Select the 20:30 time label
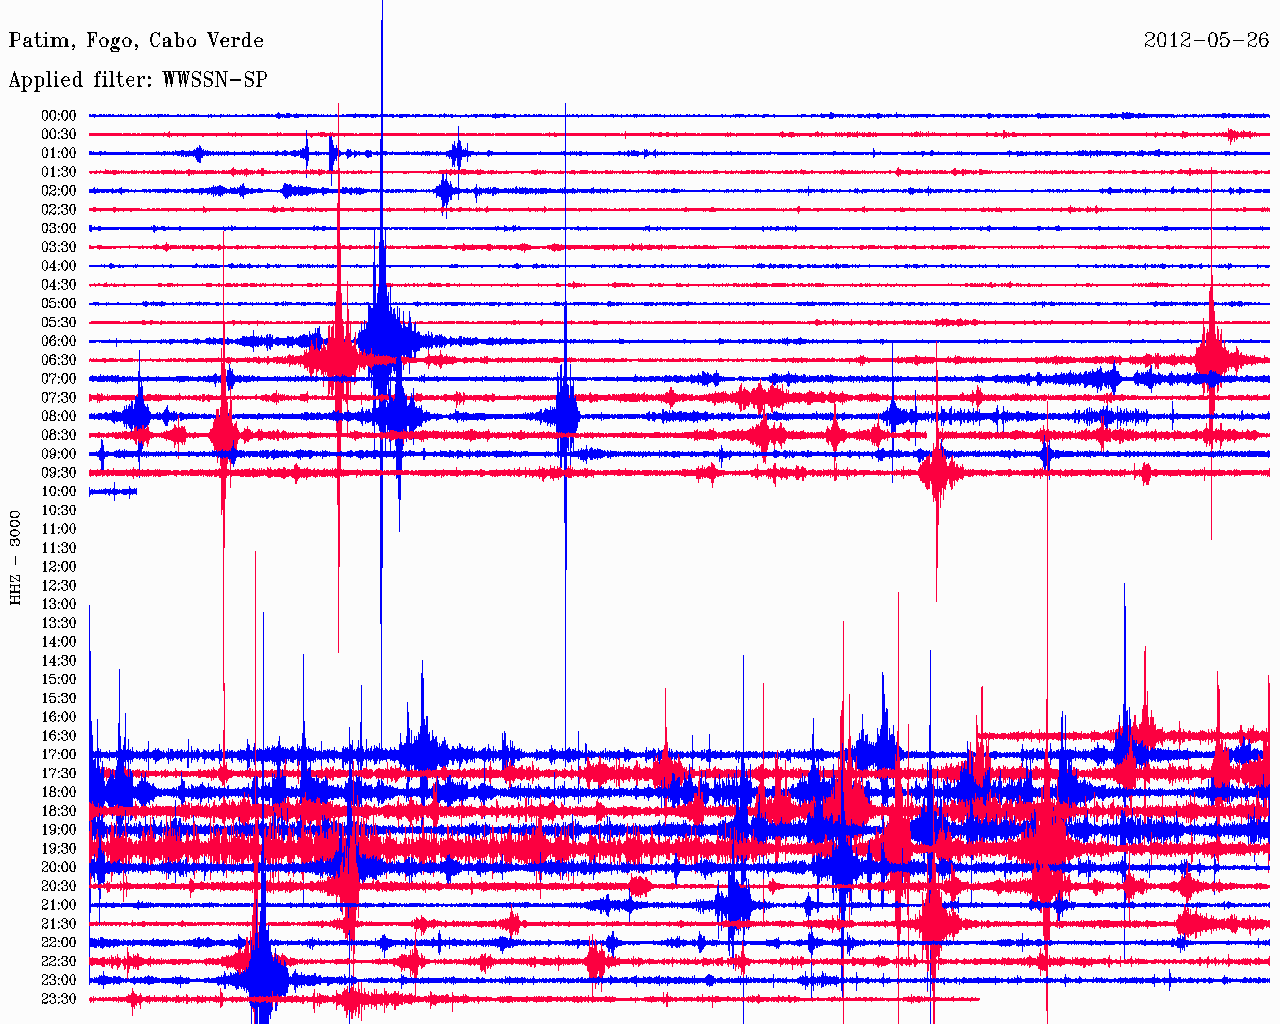The image size is (1280, 1024). [x=59, y=887]
